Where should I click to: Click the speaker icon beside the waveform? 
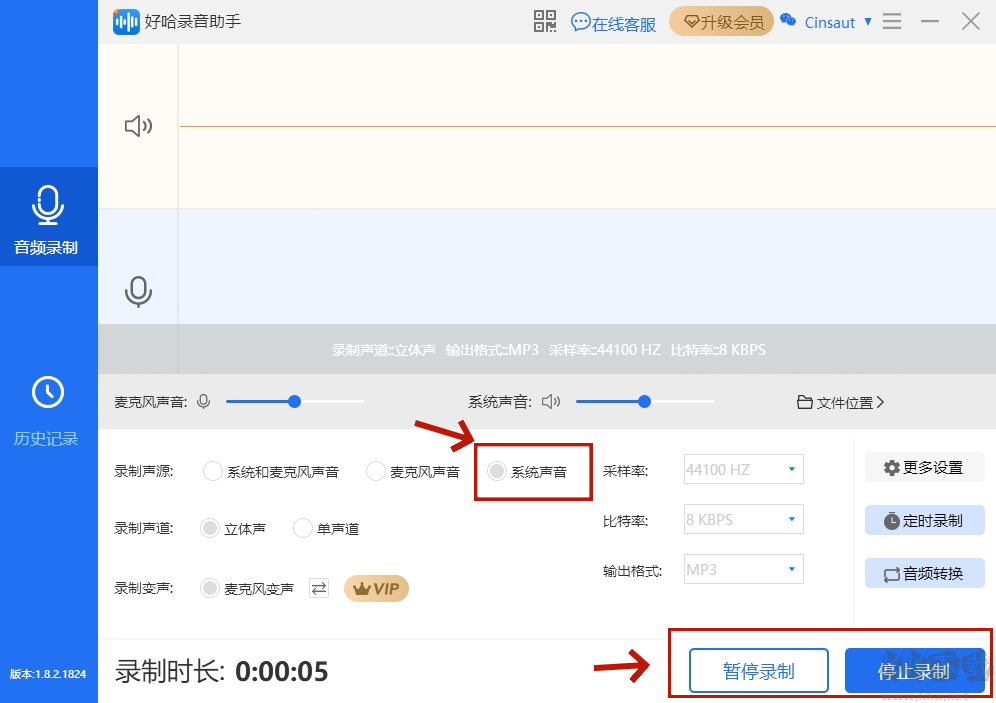point(138,125)
